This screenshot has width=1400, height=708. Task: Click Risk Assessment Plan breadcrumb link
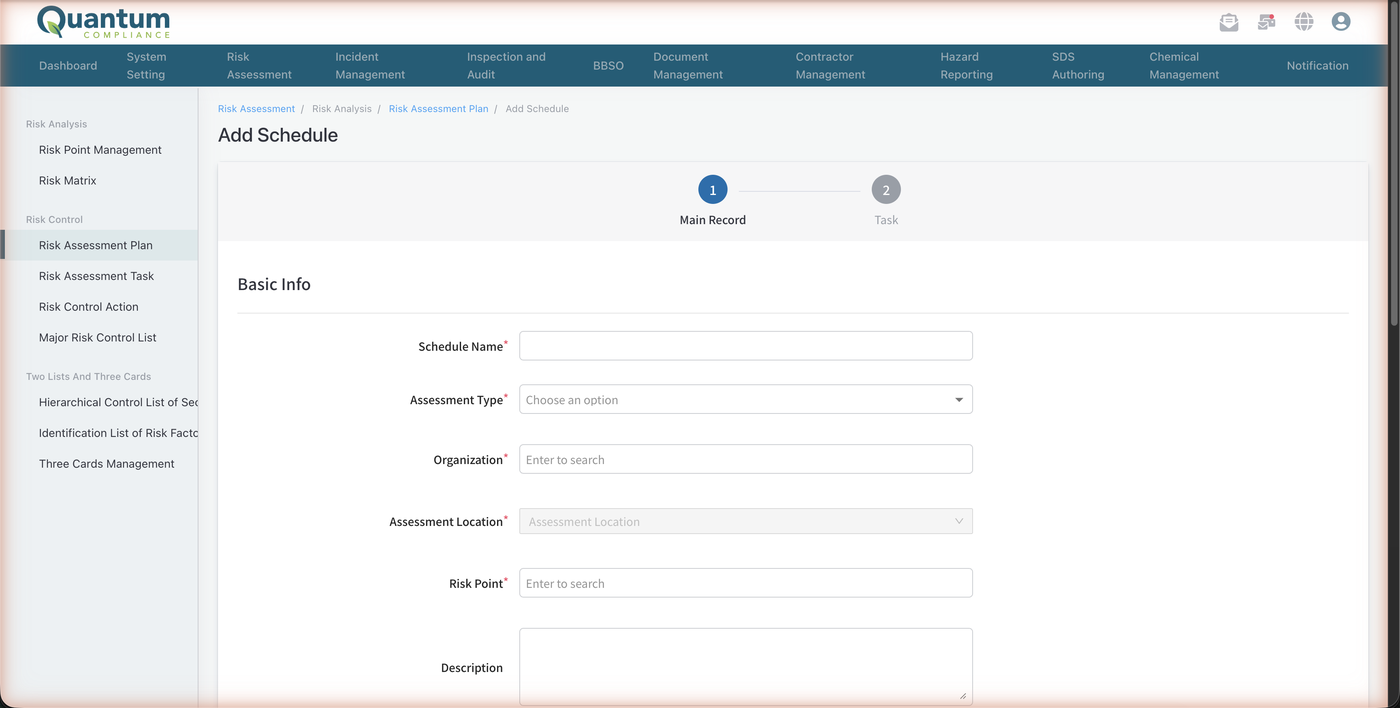pyautogui.click(x=438, y=109)
